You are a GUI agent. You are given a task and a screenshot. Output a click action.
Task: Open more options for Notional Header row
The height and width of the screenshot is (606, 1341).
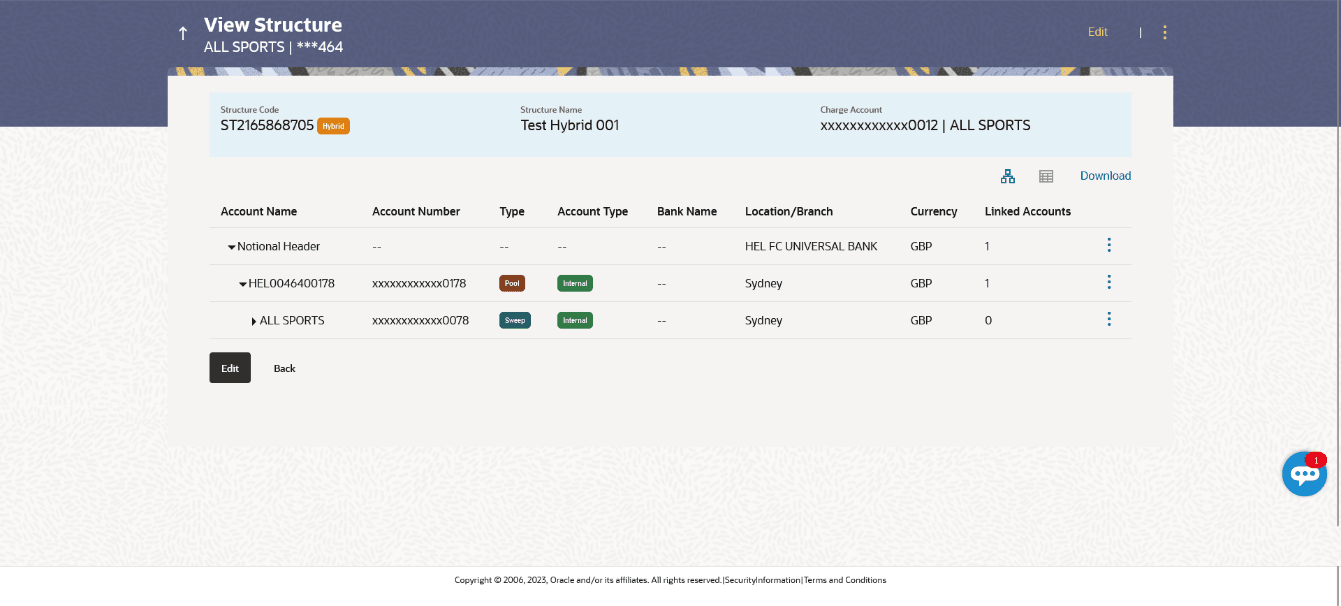1108,245
